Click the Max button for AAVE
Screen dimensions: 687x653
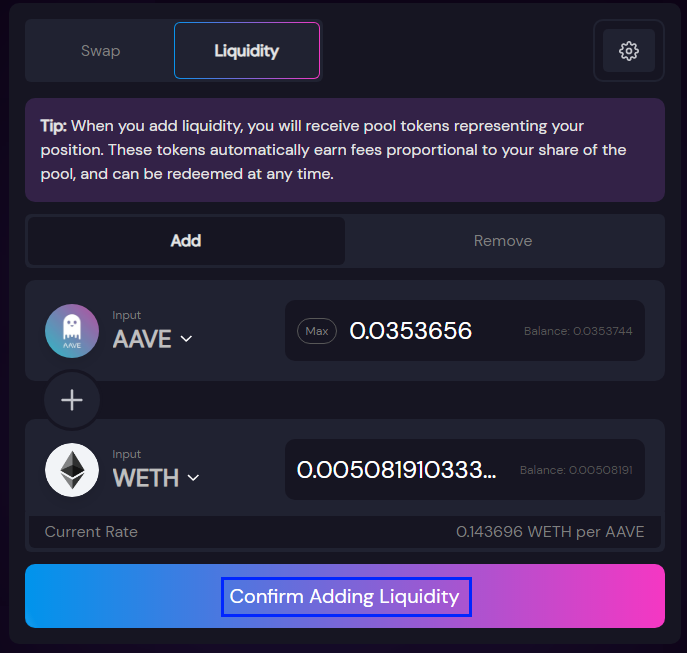click(x=317, y=331)
